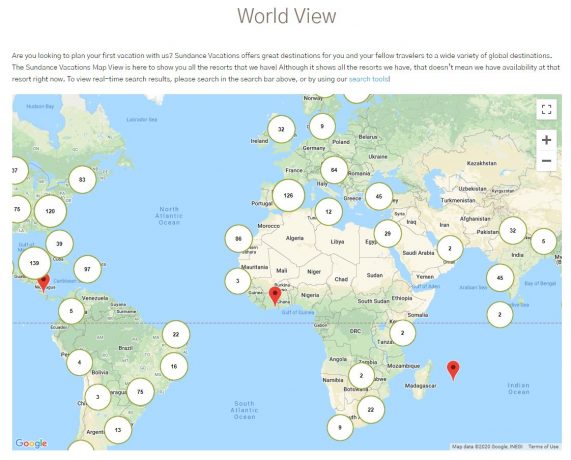Open the 86 cluster west of Morocco
Image resolution: width=571 pixels, height=460 pixels.
[239, 239]
